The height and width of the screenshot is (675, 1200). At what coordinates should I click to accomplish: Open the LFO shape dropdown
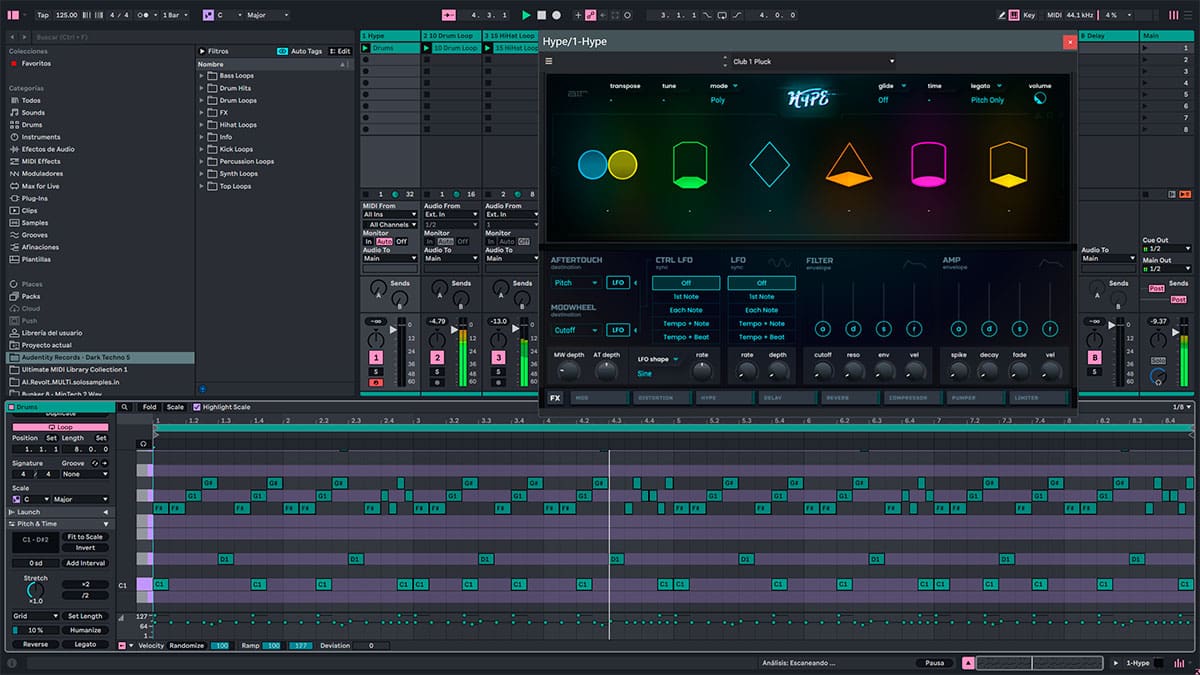tap(659, 359)
